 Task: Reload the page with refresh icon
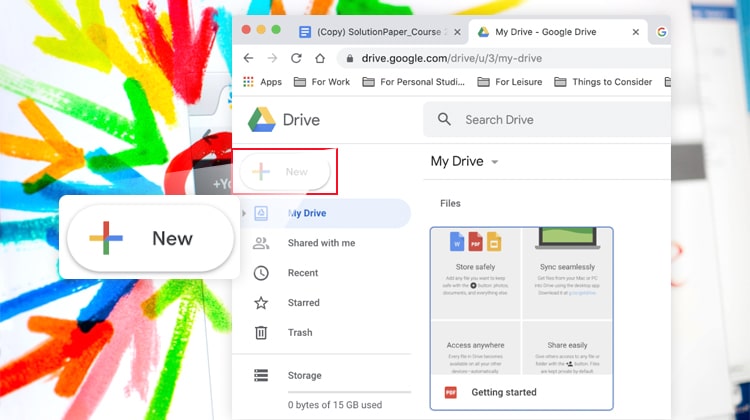(x=296, y=58)
